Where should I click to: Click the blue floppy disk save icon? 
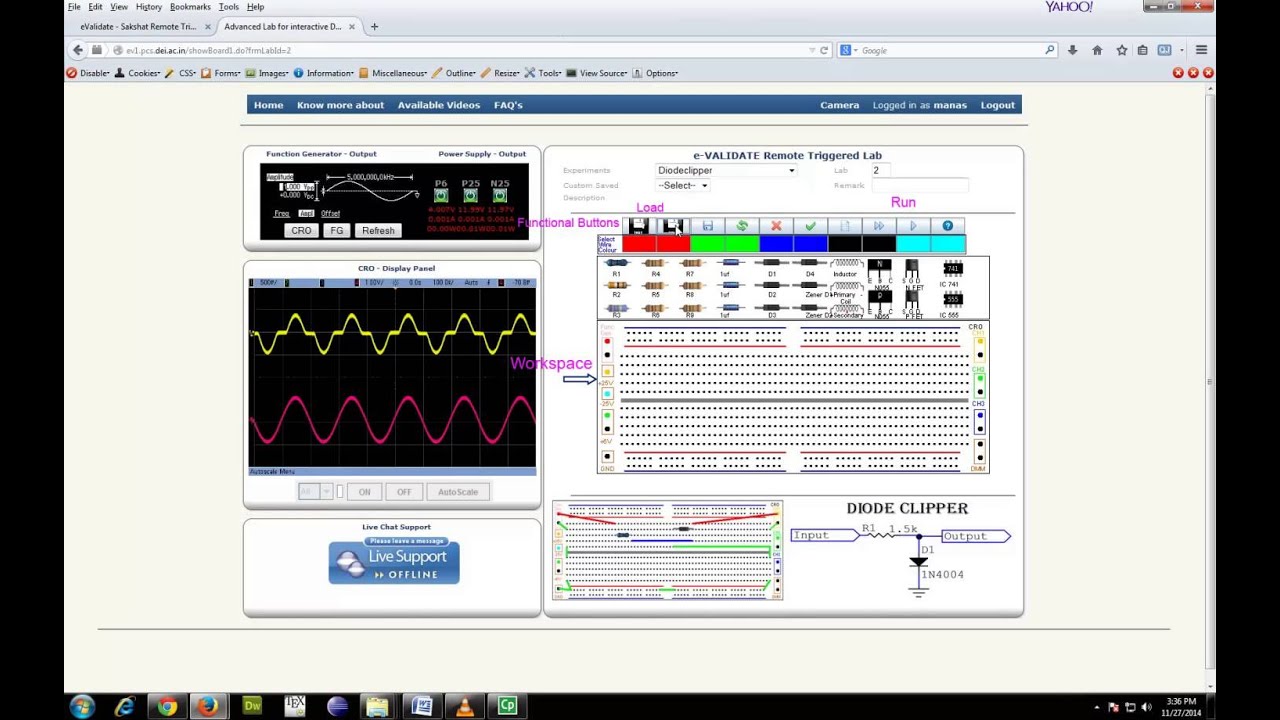[x=707, y=226]
